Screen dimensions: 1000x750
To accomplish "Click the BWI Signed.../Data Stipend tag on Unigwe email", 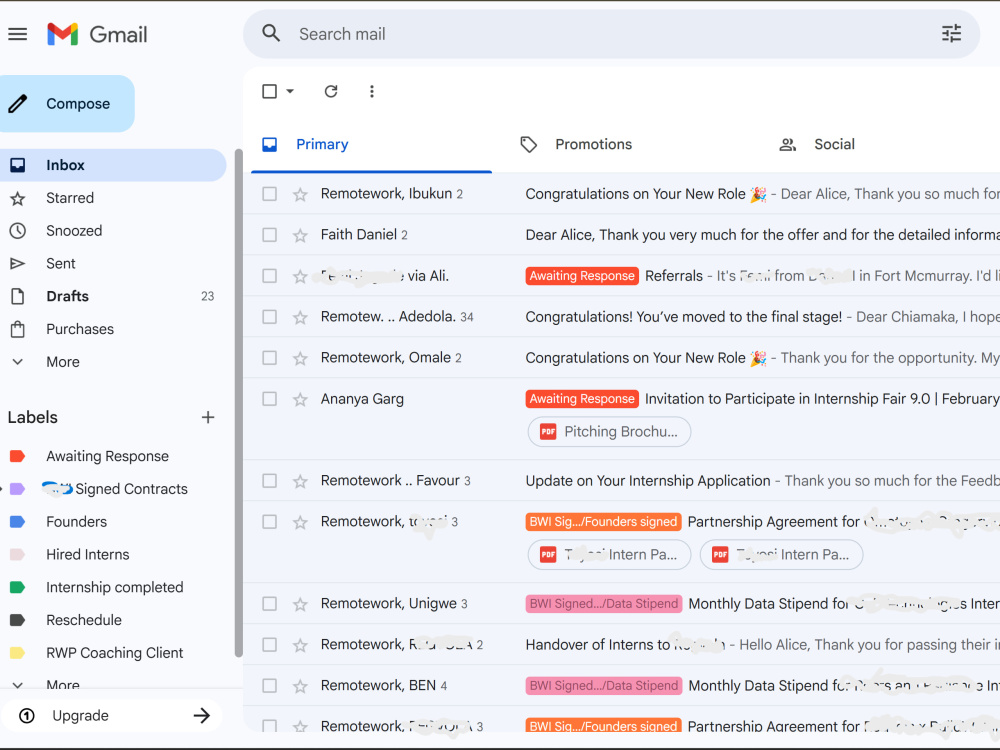I will pyautogui.click(x=604, y=604).
